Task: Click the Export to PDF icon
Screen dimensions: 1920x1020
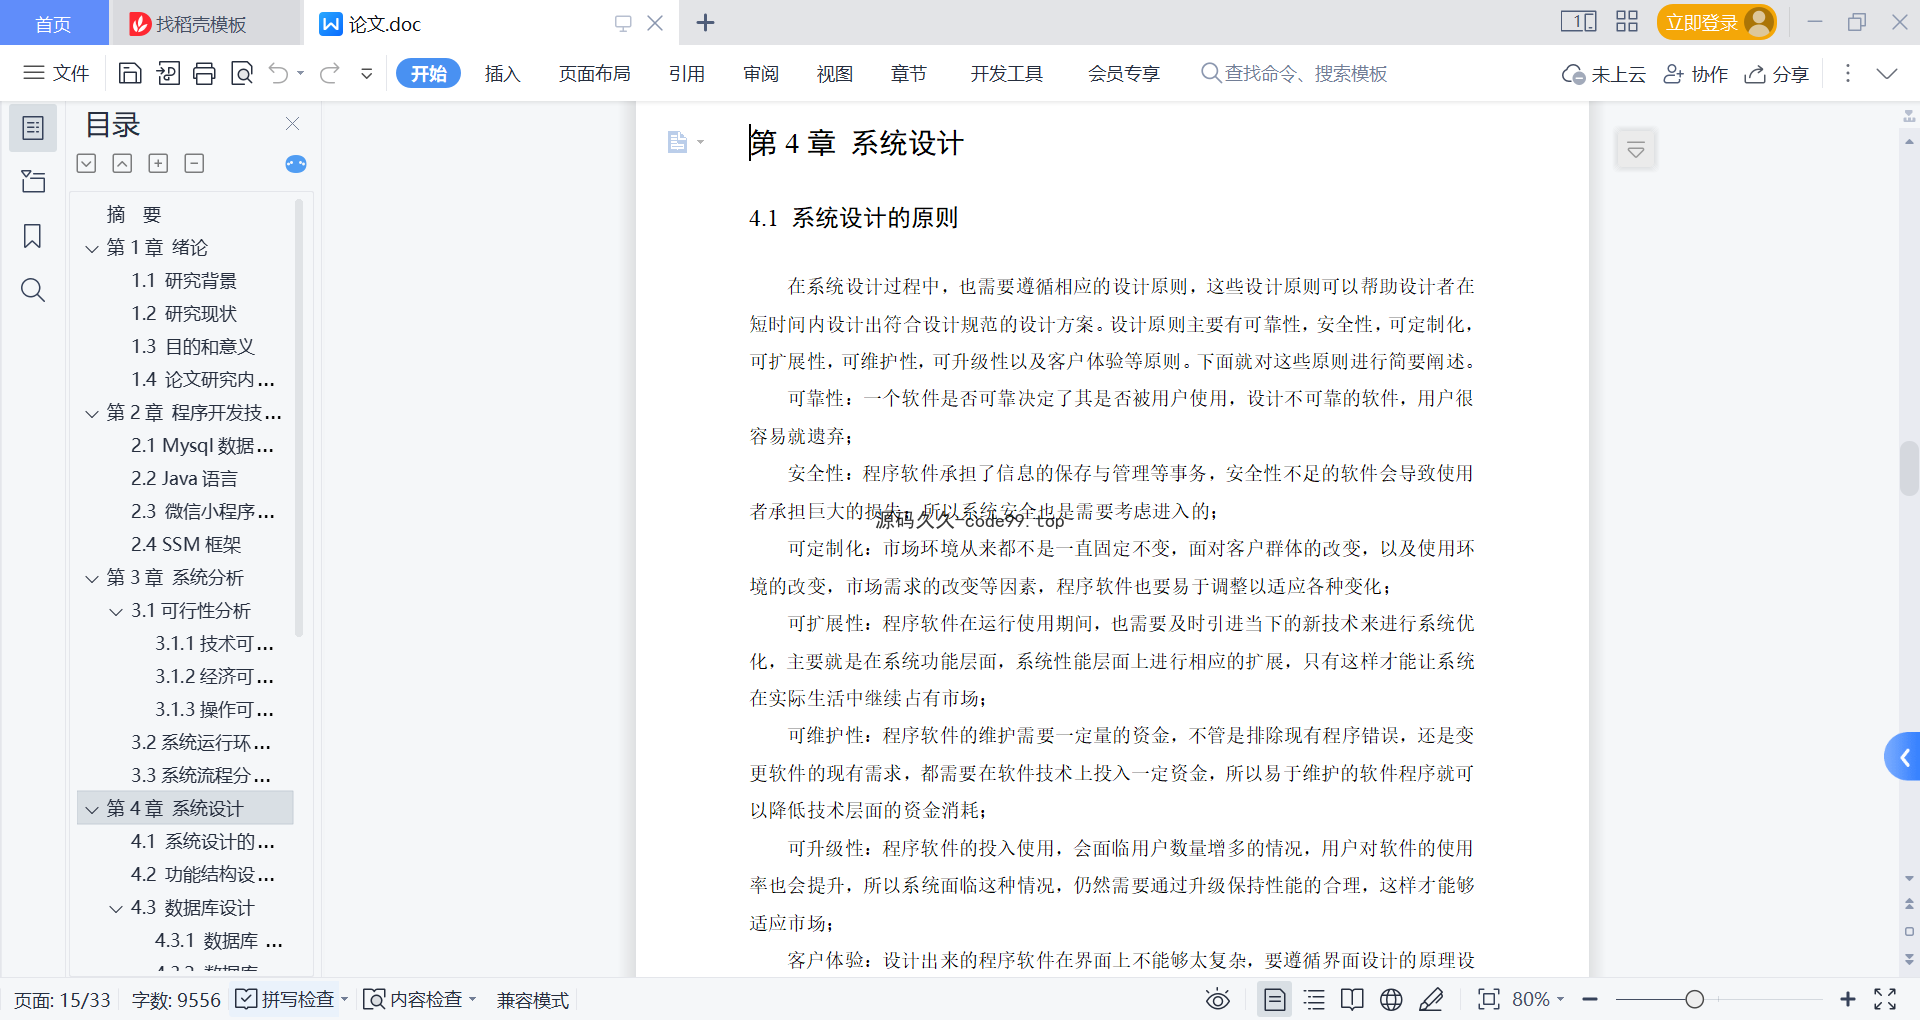Action: [168, 73]
